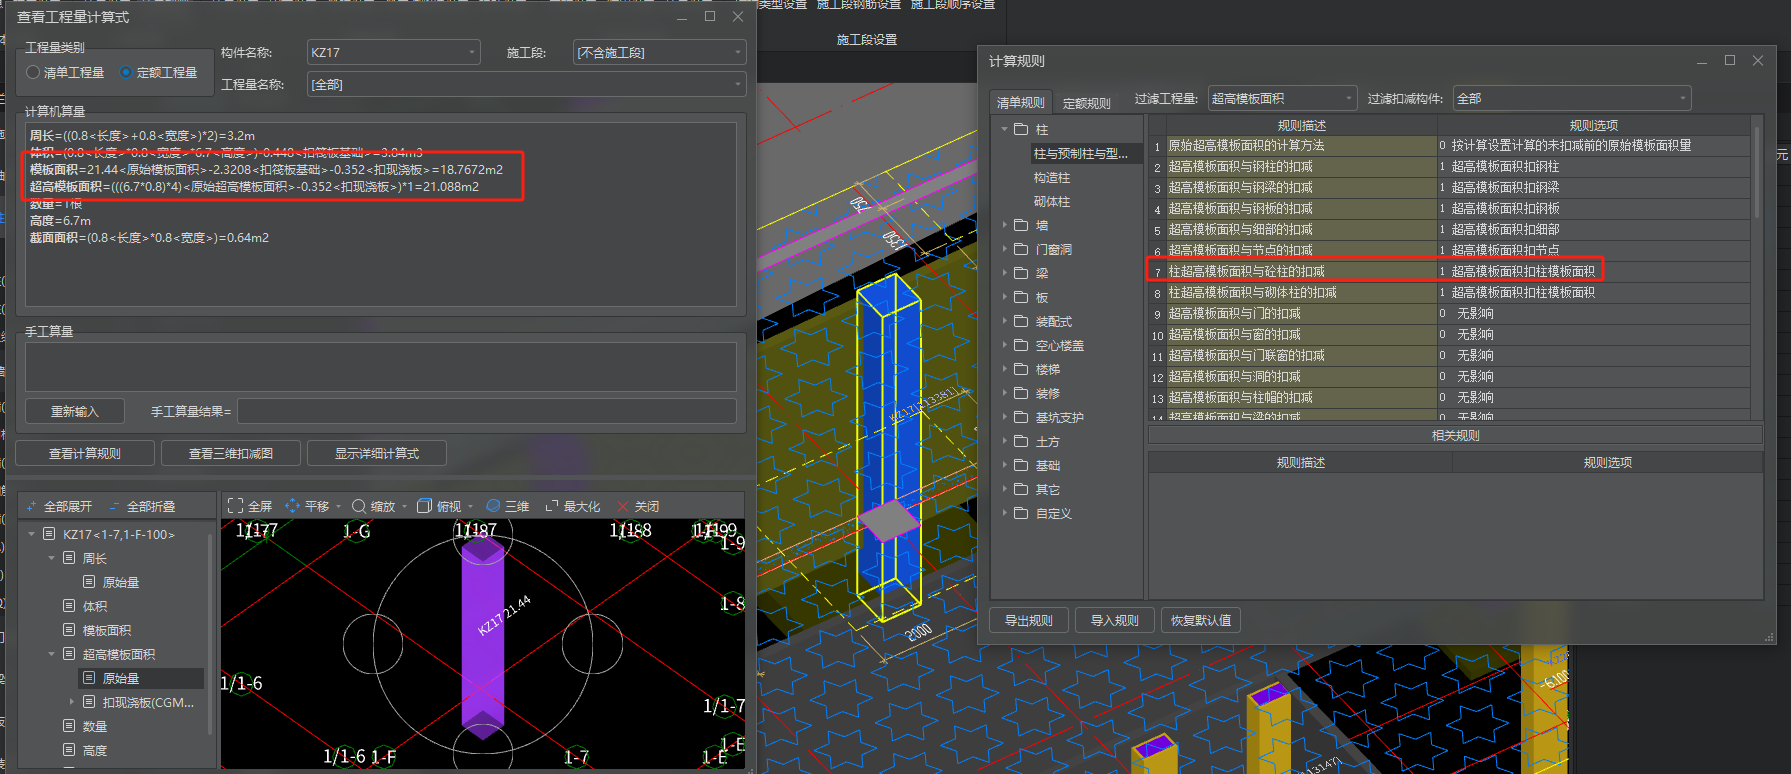Click the folder icon beside 板
The height and width of the screenshot is (774, 1791).
tap(1021, 297)
